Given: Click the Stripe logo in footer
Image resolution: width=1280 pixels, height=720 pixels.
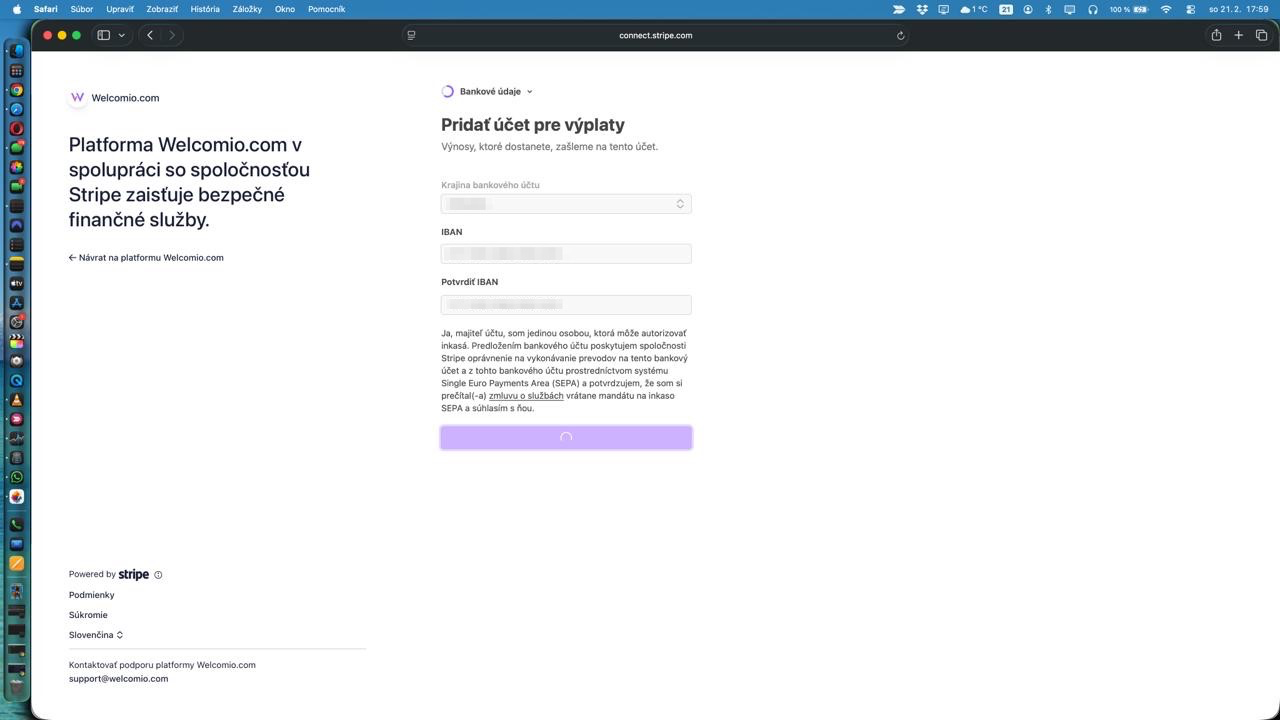Looking at the screenshot, I should pos(134,575).
